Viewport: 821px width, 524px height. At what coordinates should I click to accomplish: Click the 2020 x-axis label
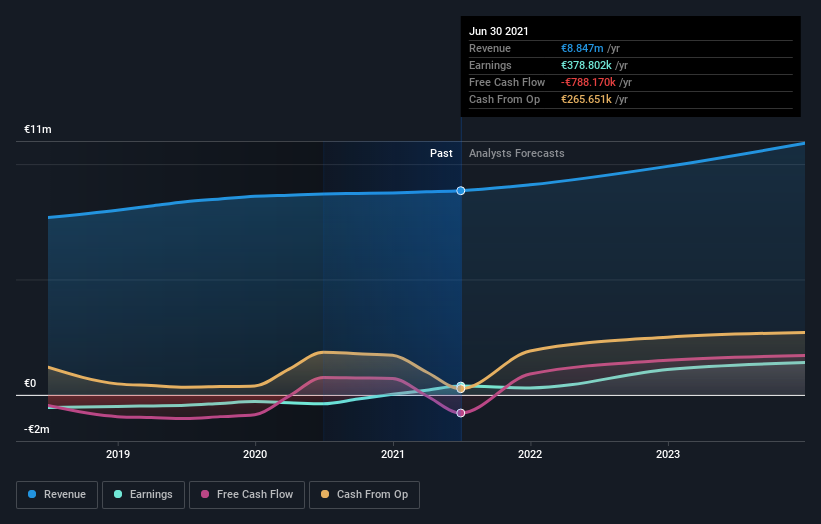point(255,454)
